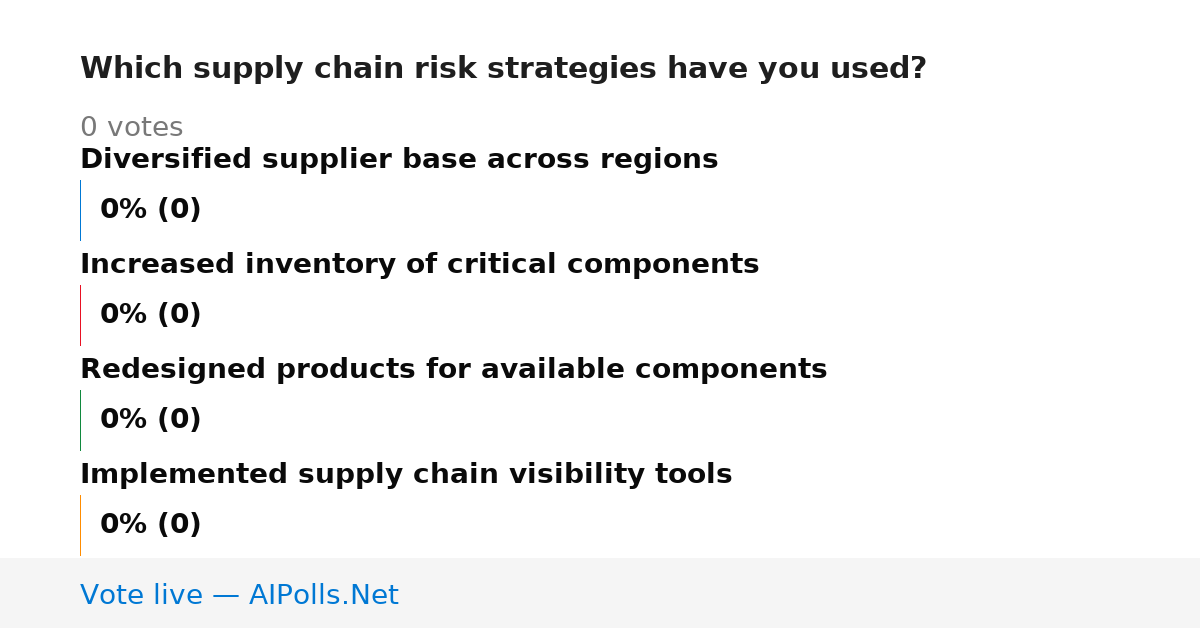
Task: Click the green result bar
Action: [x=80, y=420]
